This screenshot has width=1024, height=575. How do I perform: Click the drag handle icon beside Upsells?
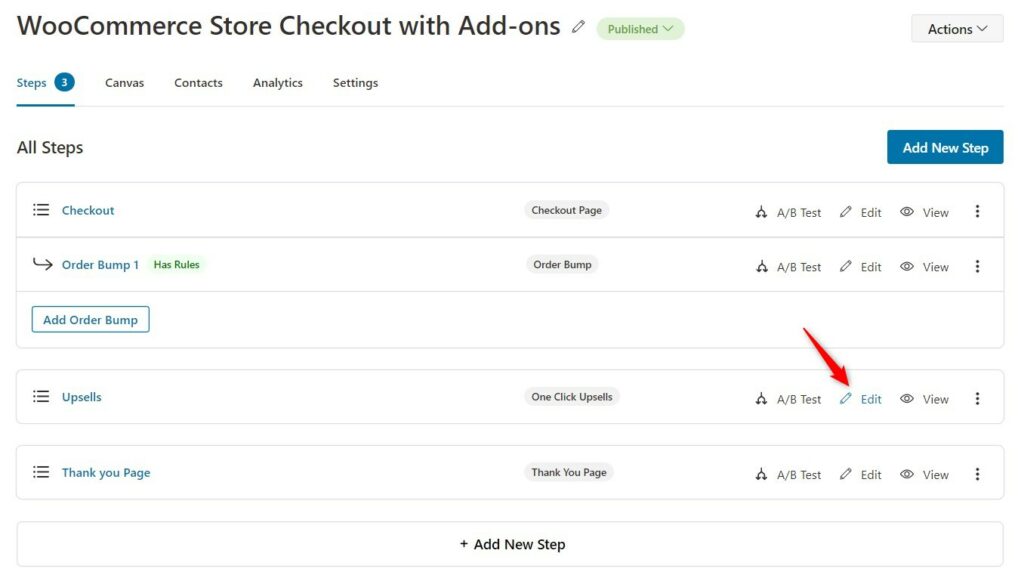[x=41, y=397]
